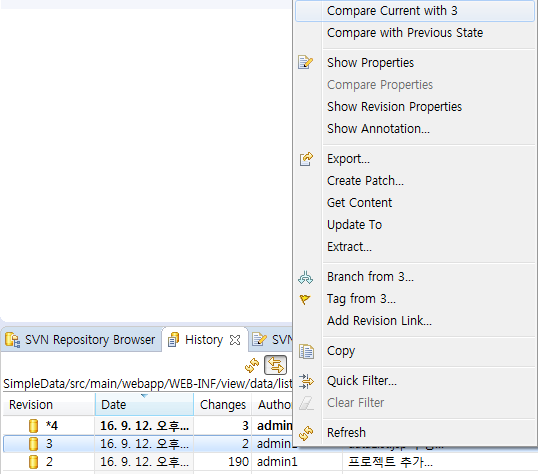Click author admin1 in revision 2 row
538x474 pixels.
click(x=277, y=462)
